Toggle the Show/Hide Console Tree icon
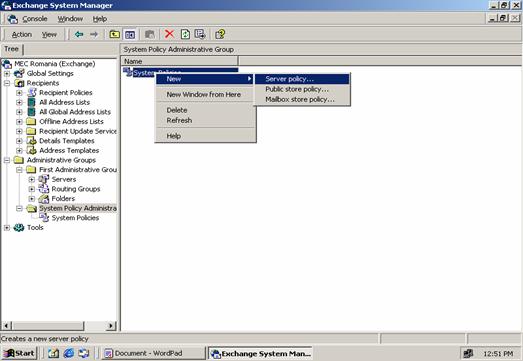 click(130, 34)
